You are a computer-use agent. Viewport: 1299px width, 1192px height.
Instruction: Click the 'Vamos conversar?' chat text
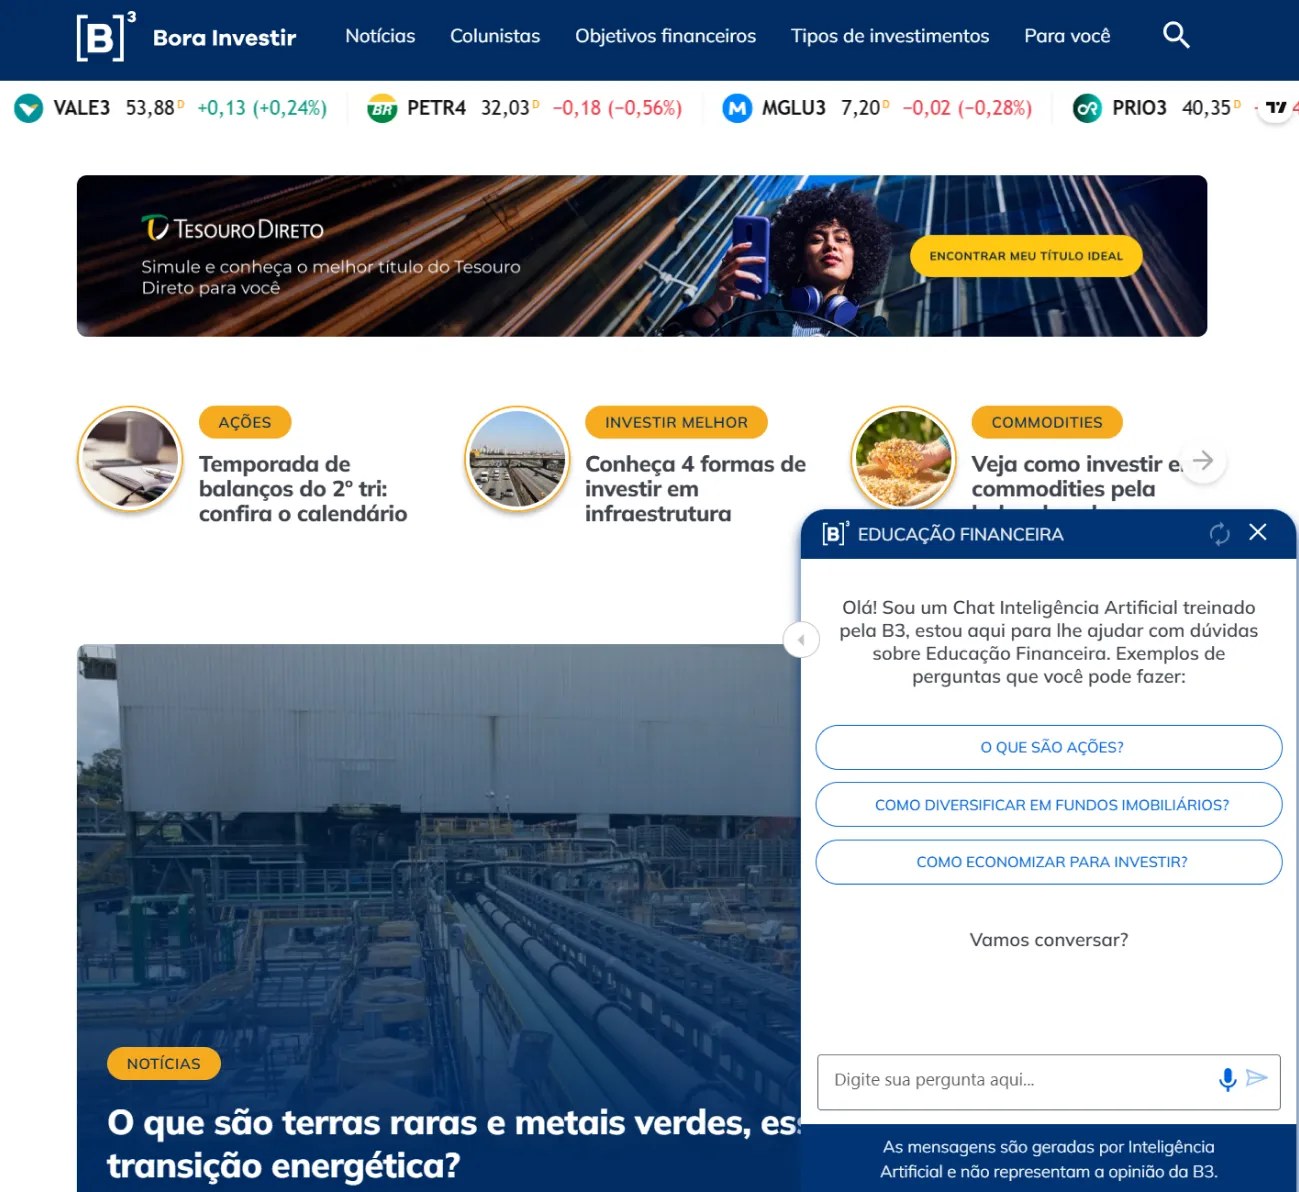1049,940
